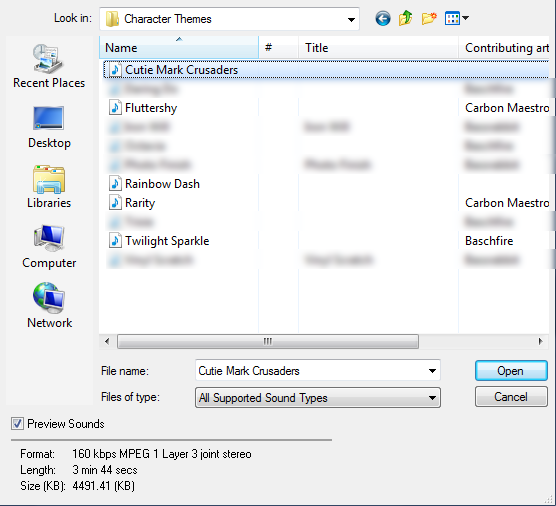Go up one folder level

point(405,18)
